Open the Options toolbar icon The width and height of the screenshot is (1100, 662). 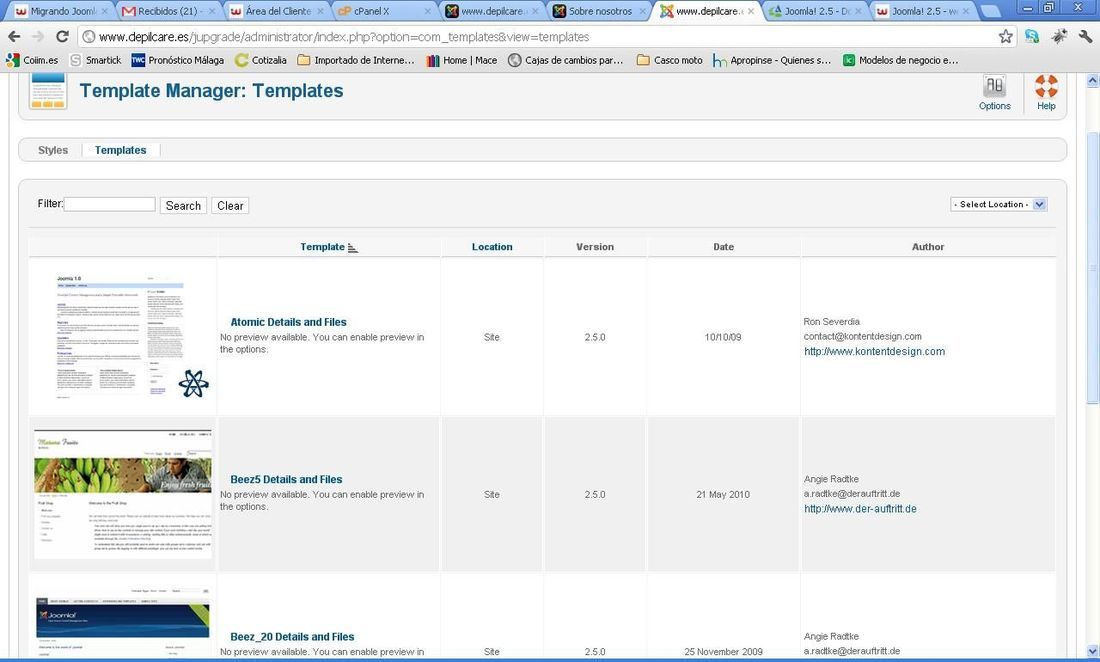click(x=994, y=93)
